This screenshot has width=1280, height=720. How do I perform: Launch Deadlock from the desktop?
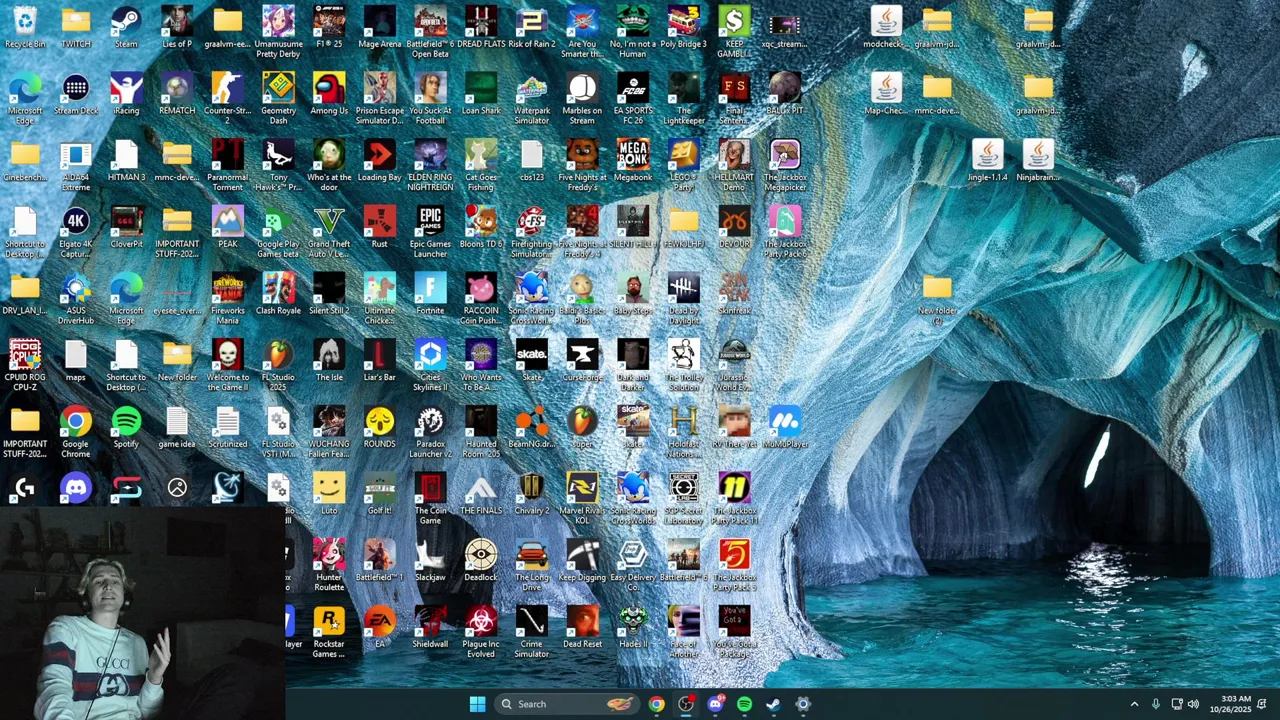(481, 560)
